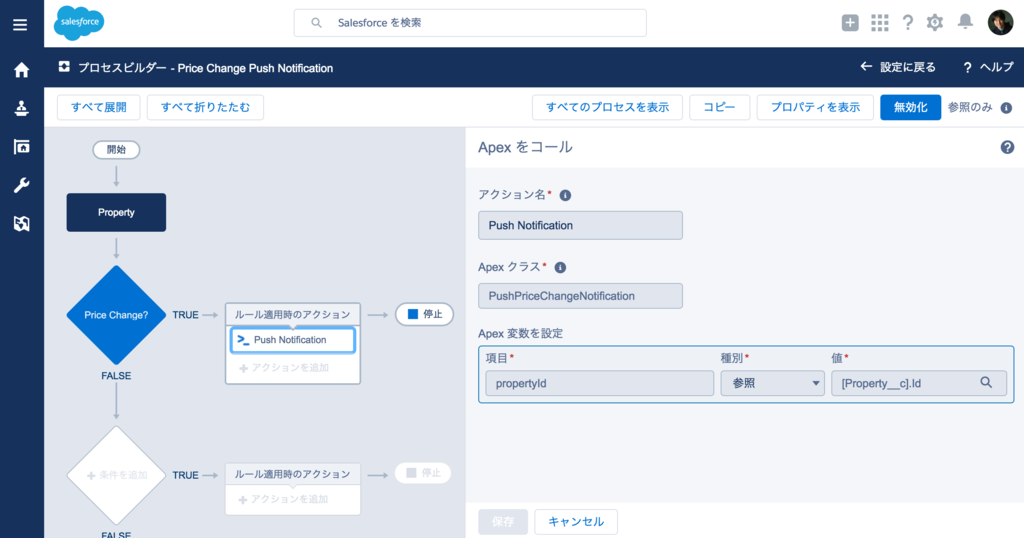Click the Process Builder title icon
Image resolution: width=1024 pixels, height=538 pixels.
point(64,67)
